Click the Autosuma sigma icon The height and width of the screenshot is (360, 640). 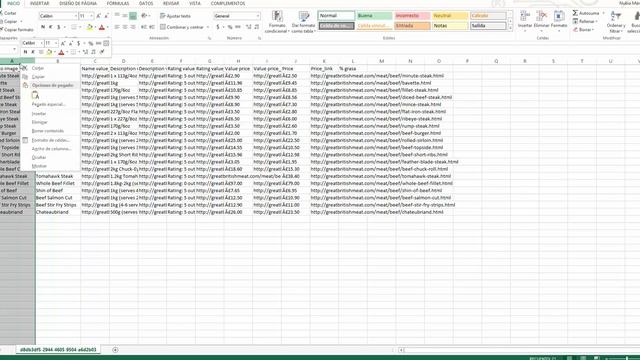pyautogui.click(x=575, y=13)
